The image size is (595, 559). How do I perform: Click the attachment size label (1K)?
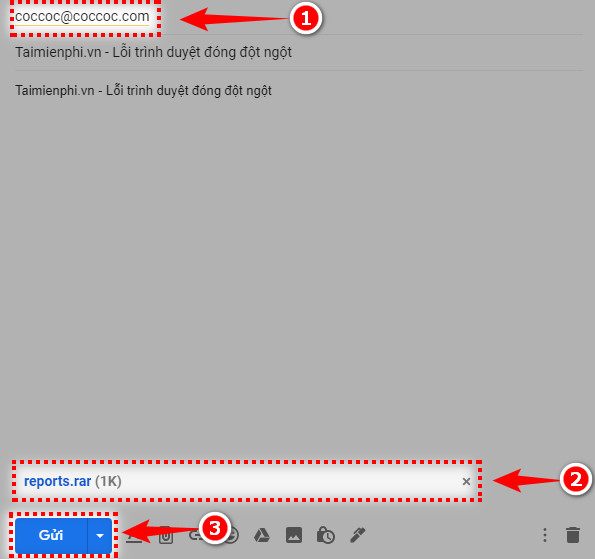(108, 481)
